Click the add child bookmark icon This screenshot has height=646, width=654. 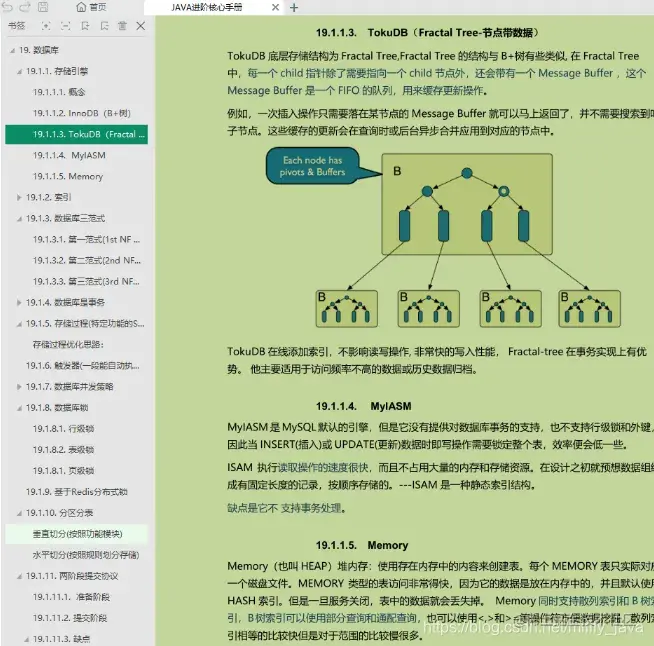[104, 26]
